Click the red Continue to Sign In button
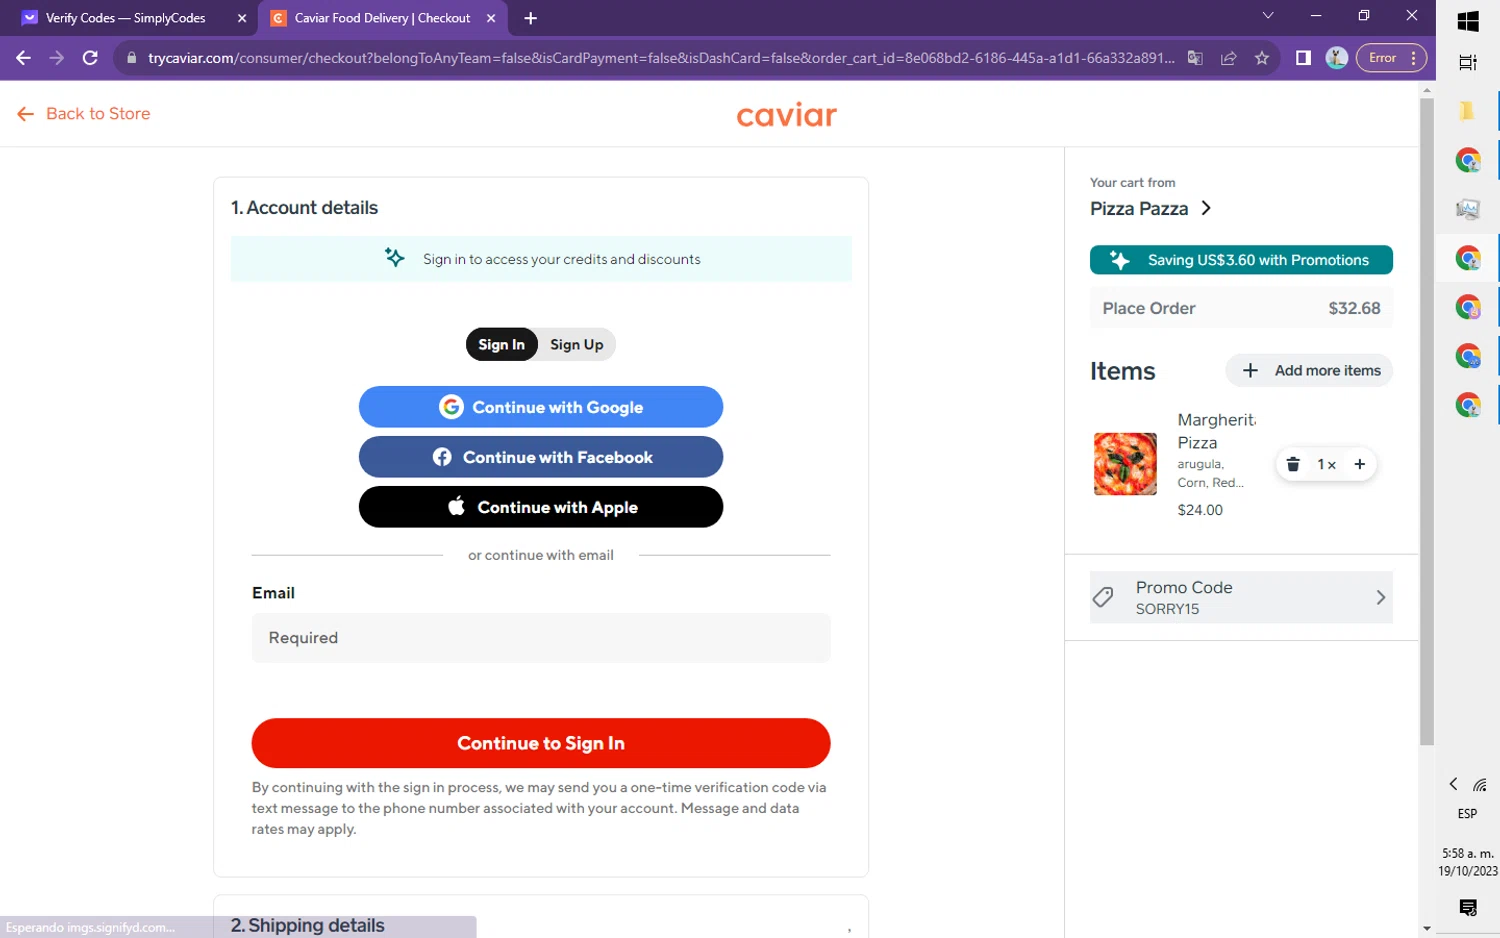The image size is (1500, 938). click(x=541, y=743)
